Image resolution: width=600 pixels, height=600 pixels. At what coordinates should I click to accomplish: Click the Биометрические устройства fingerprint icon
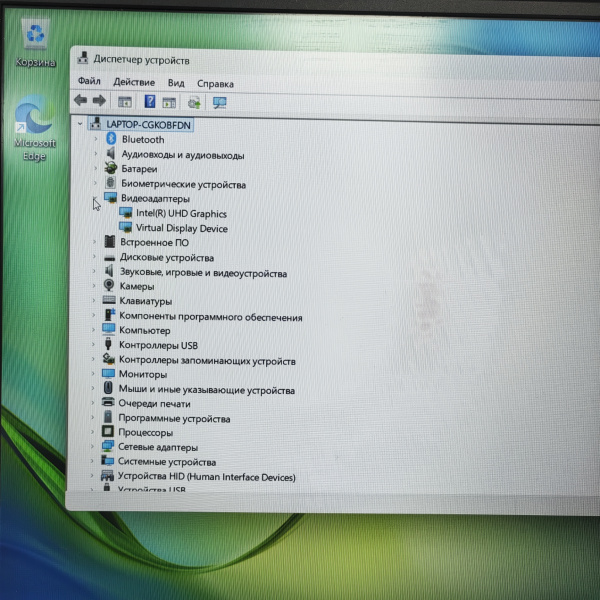(111, 183)
